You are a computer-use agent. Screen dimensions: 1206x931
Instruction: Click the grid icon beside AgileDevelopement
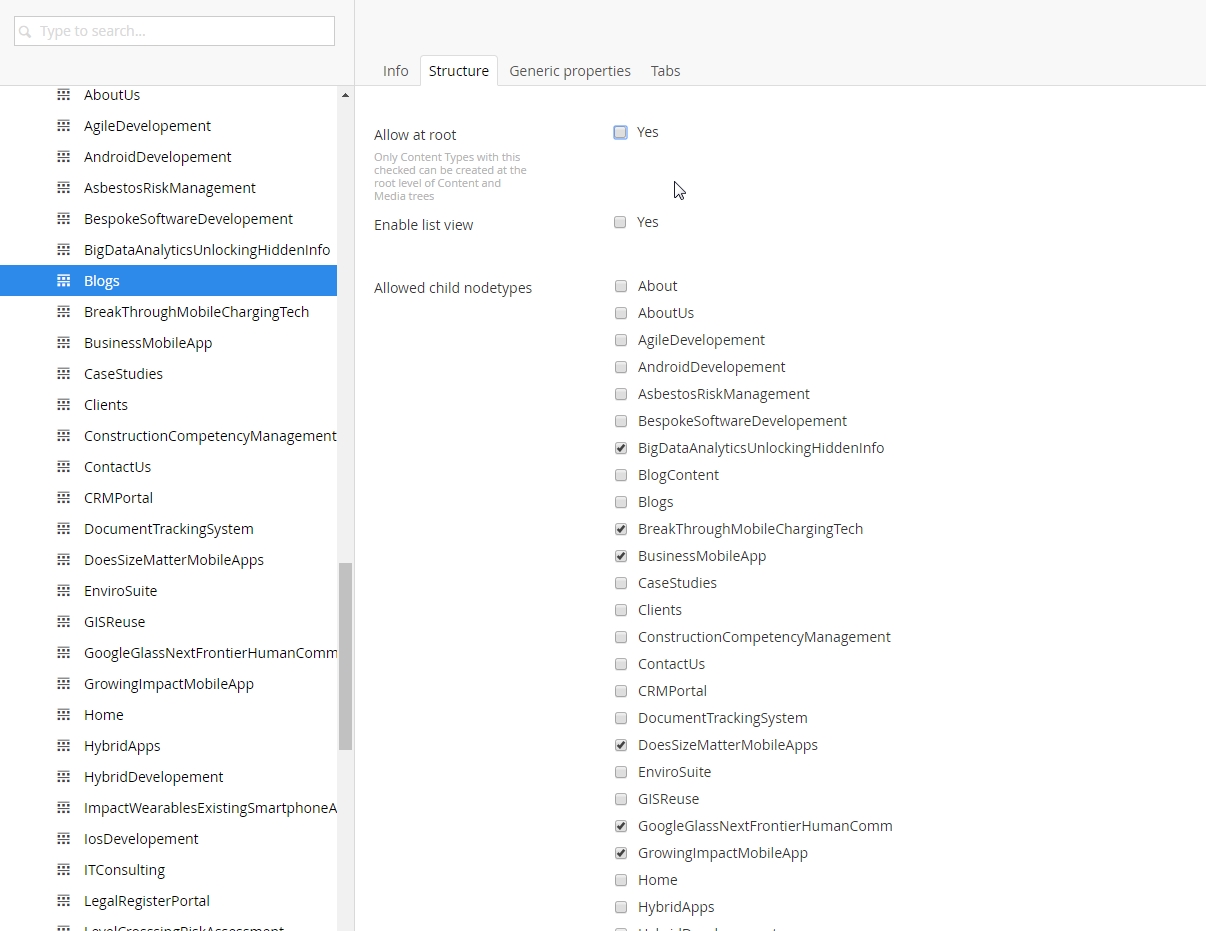tap(63, 126)
